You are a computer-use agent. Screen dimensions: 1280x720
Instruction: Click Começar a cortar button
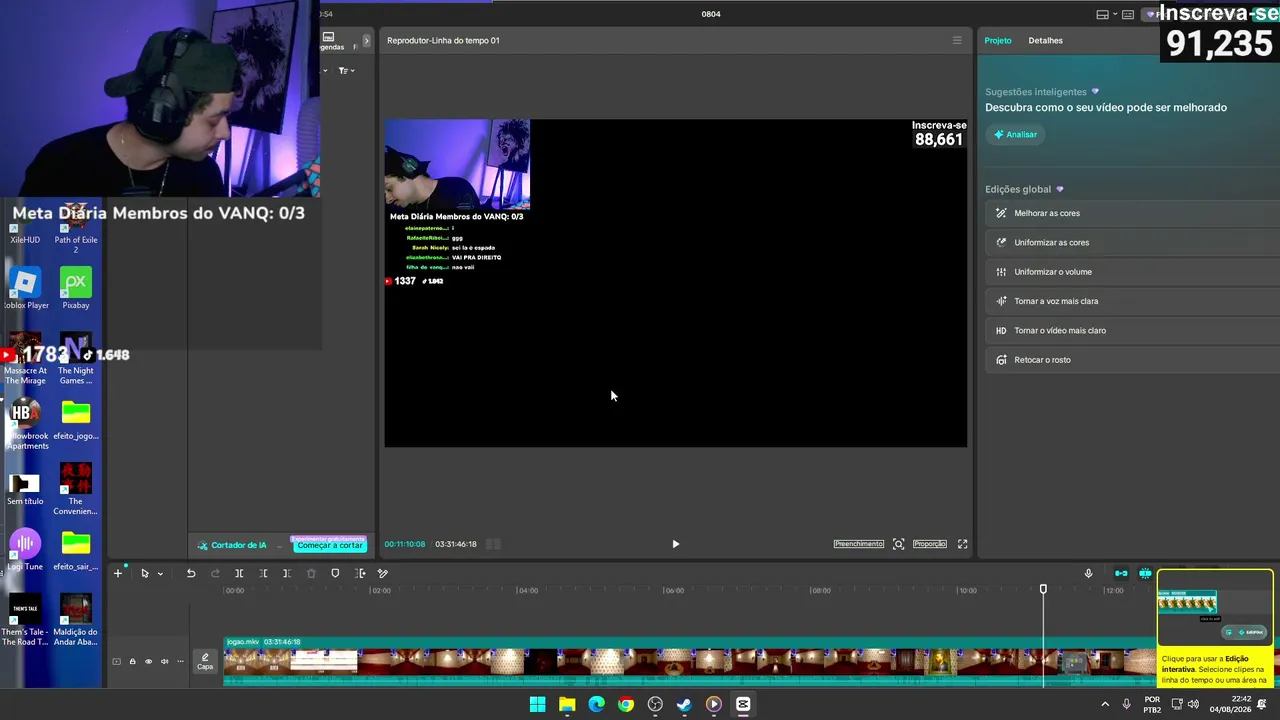pyautogui.click(x=330, y=545)
